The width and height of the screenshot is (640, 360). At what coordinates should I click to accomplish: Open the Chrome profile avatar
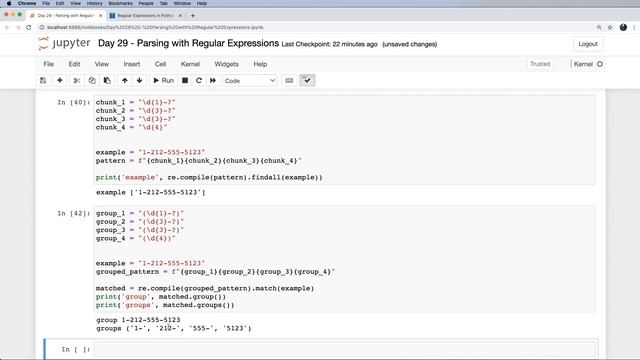click(623, 27)
